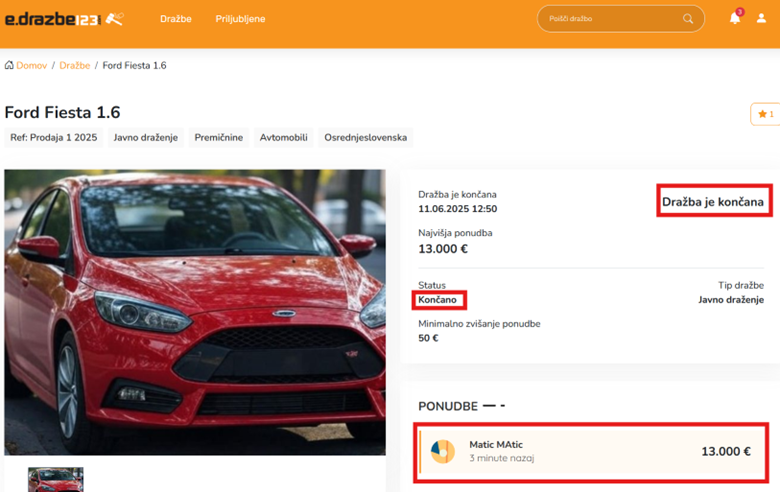Select the Avtomobili tag

[283, 138]
